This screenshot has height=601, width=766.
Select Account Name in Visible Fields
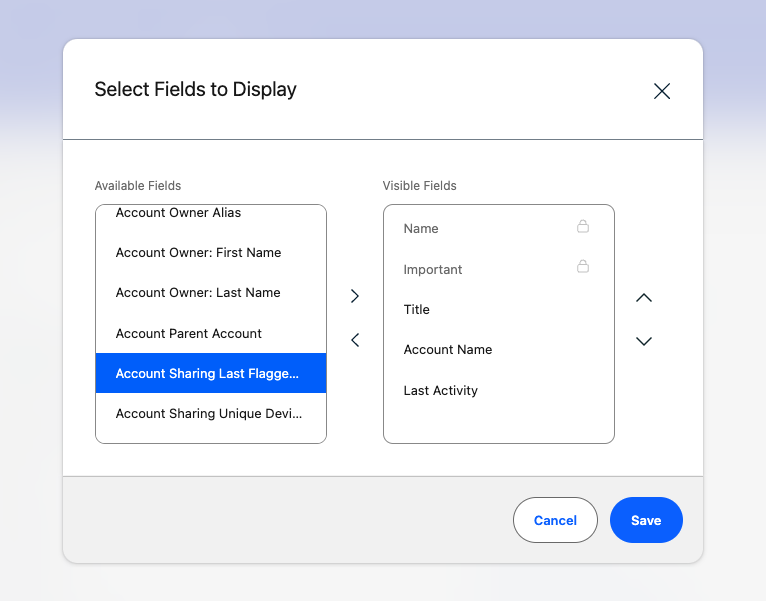[499, 349]
